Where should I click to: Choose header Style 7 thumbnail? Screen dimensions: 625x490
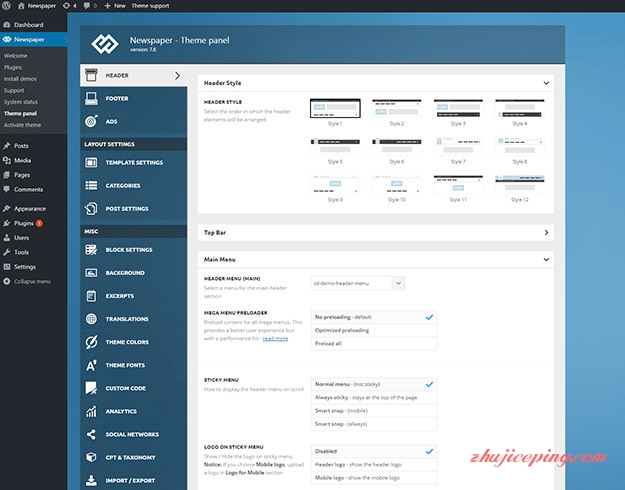(458, 146)
